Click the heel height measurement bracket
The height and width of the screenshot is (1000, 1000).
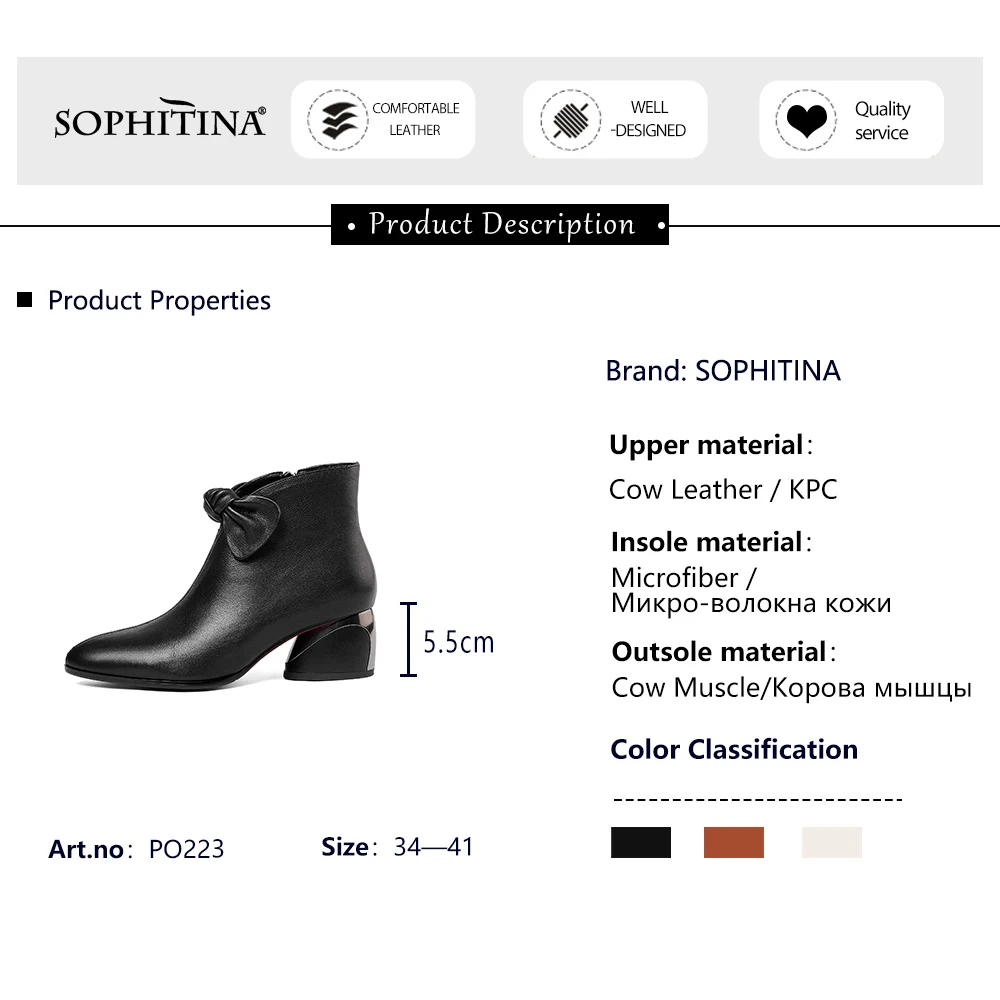[408, 639]
